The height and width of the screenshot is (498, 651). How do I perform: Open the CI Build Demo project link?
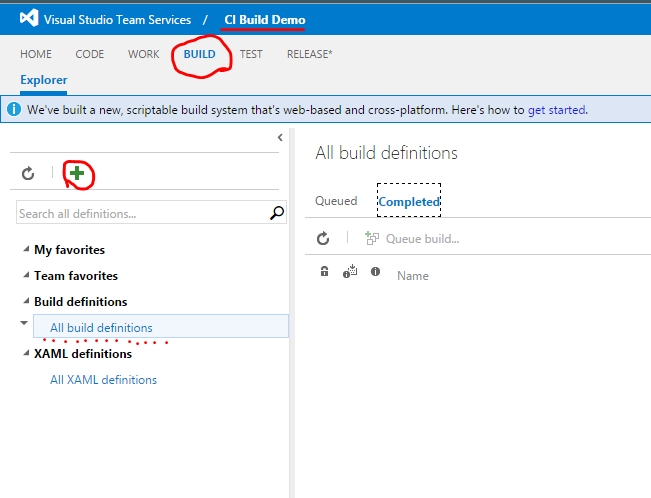265,20
